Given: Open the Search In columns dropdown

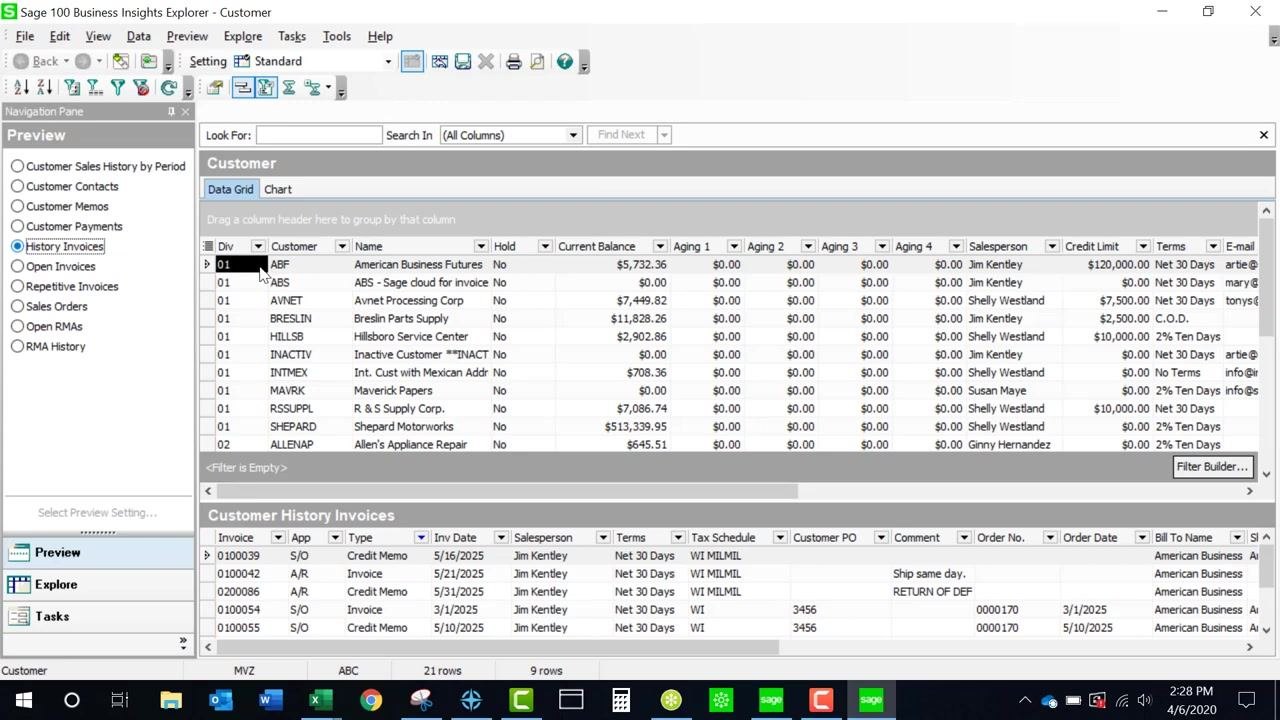Looking at the screenshot, I should (573, 135).
